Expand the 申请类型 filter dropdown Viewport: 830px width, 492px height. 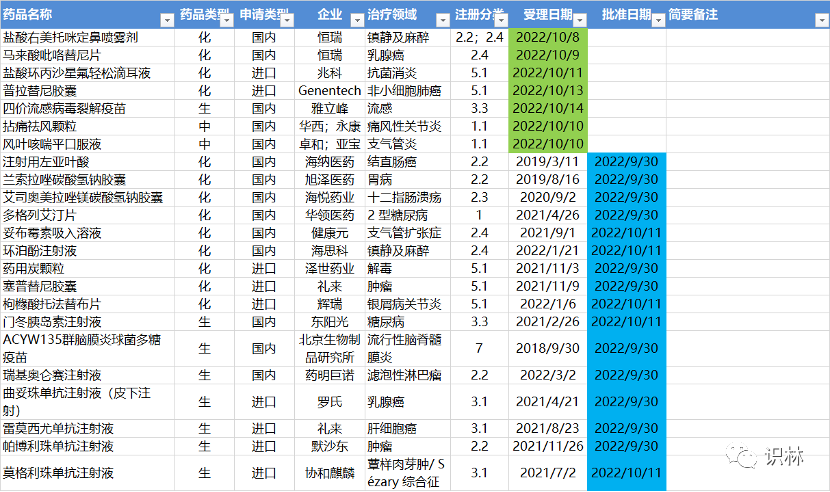tap(288, 19)
